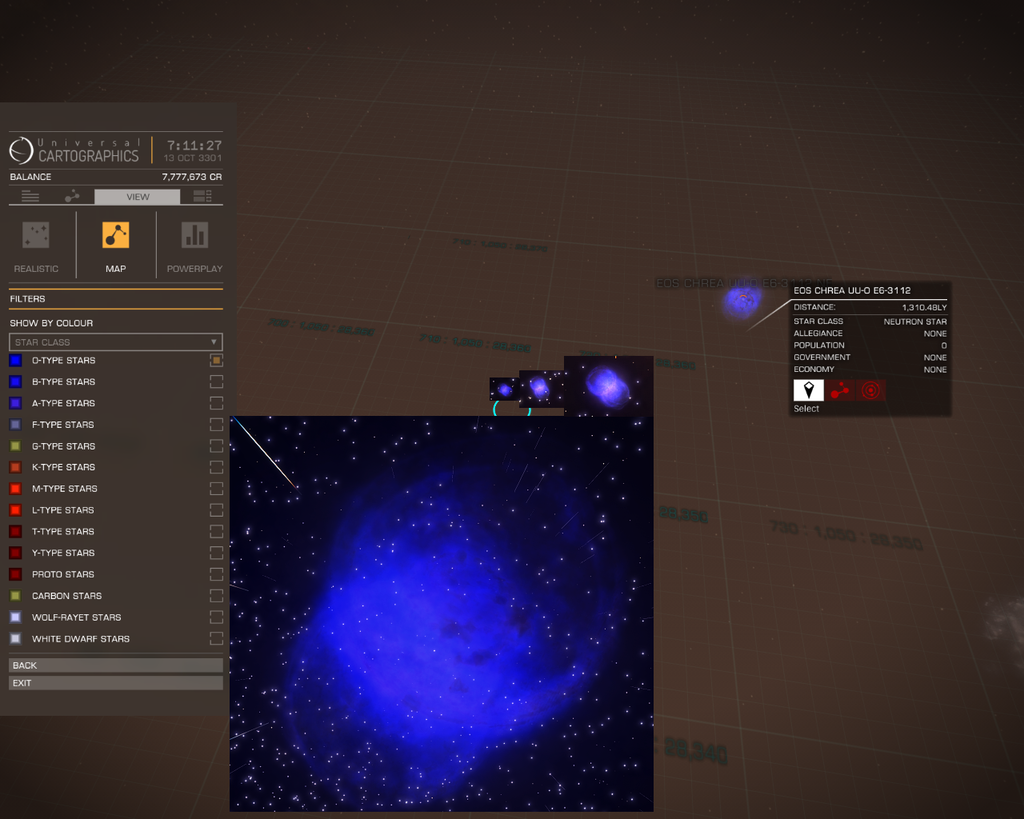
Task: Select the Realistic view mode icon
Action: pyautogui.click(x=36, y=235)
